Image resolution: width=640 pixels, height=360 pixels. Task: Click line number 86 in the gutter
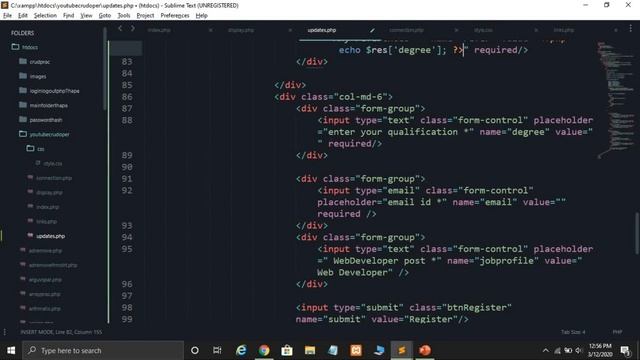[127, 97]
